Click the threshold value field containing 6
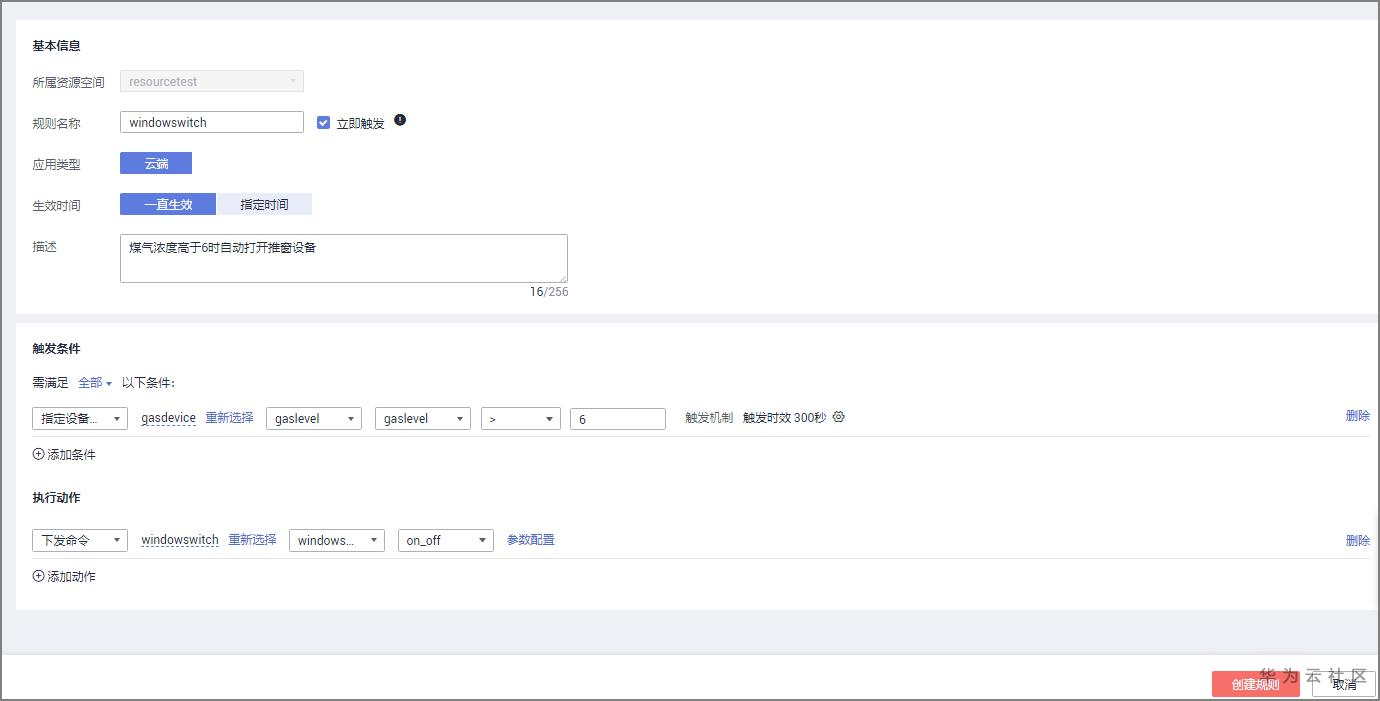This screenshot has width=1380, height=701. 618,419
